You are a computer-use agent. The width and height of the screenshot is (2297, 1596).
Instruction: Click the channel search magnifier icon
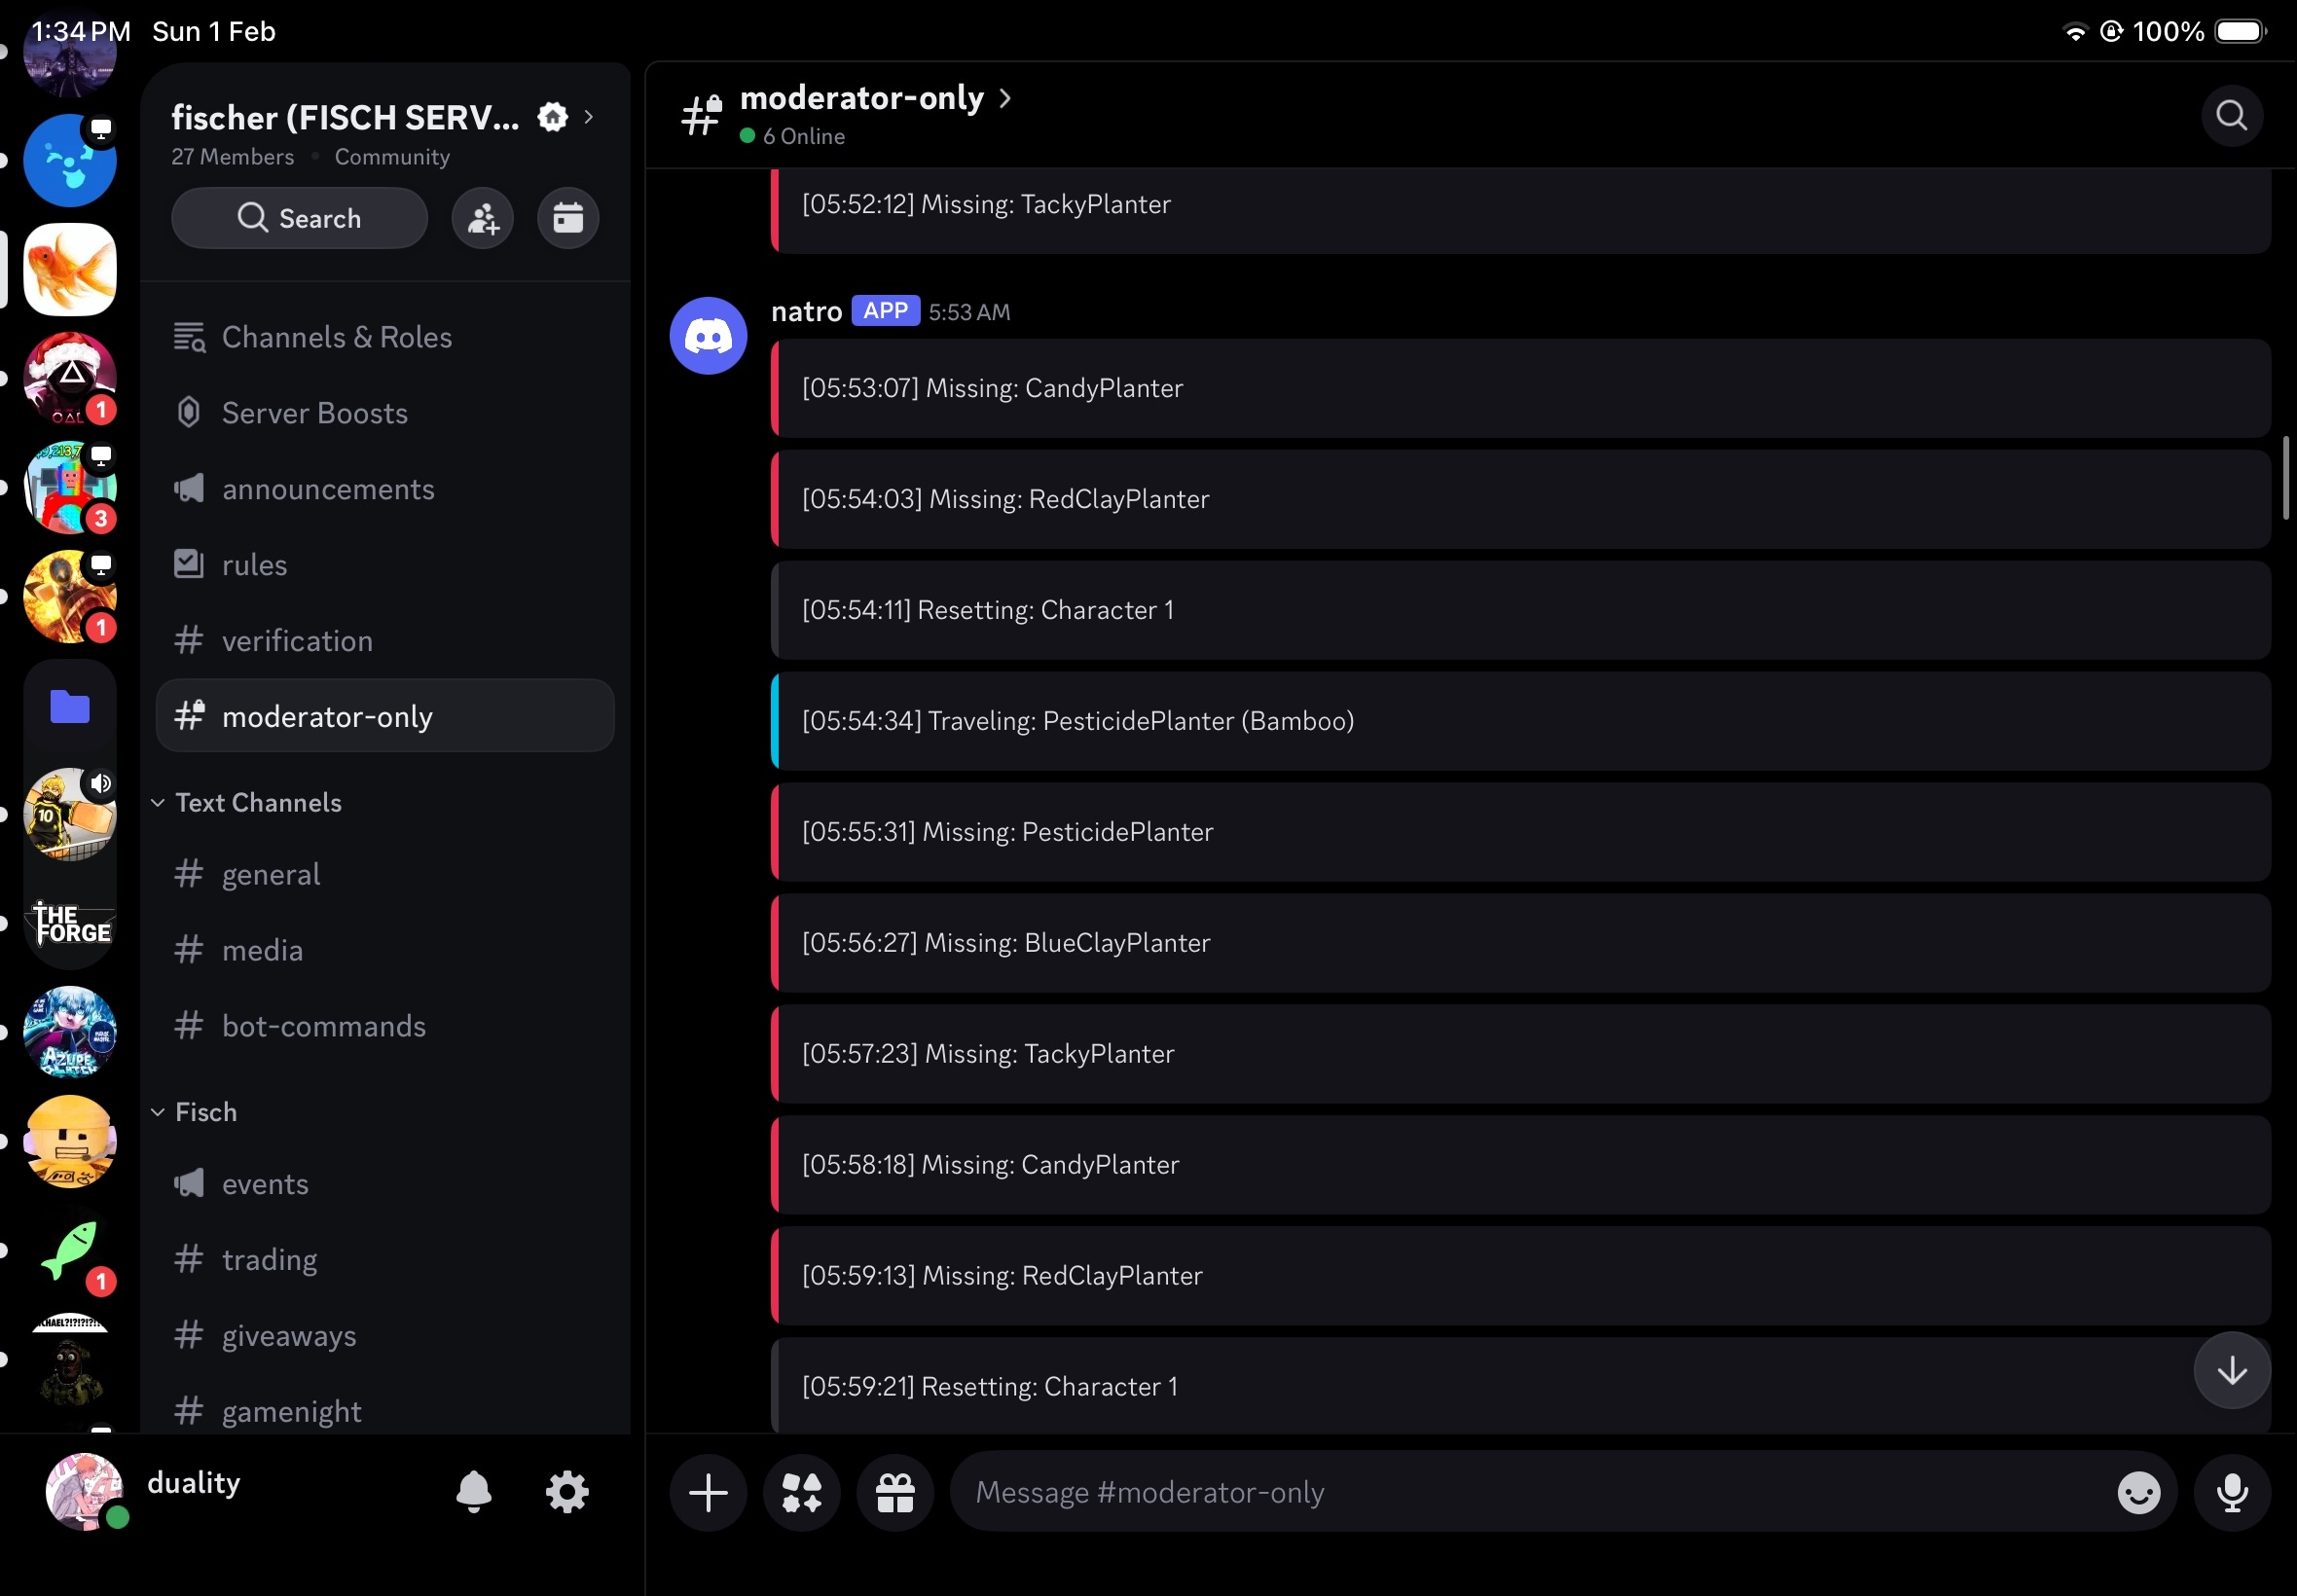(x=2231, y=116)
